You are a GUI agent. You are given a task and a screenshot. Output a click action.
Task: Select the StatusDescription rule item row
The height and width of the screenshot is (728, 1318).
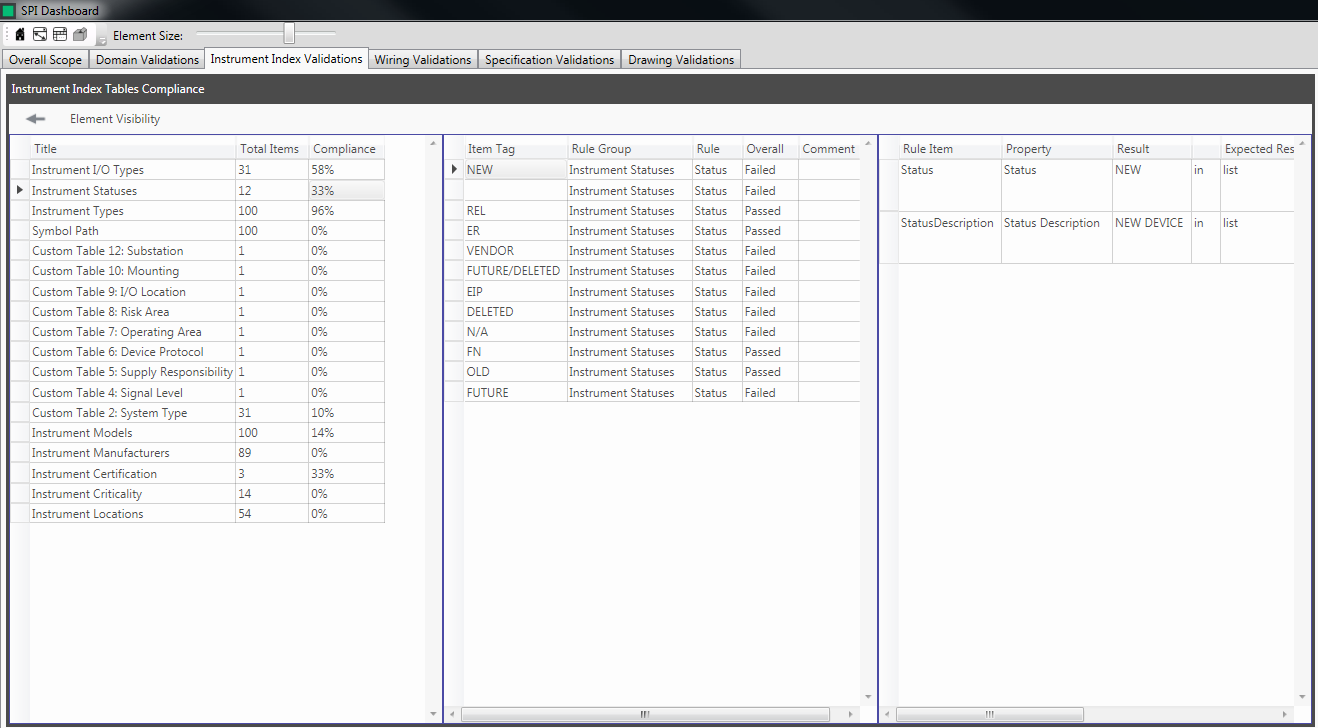pyautogui.click(x=947, y=223)
